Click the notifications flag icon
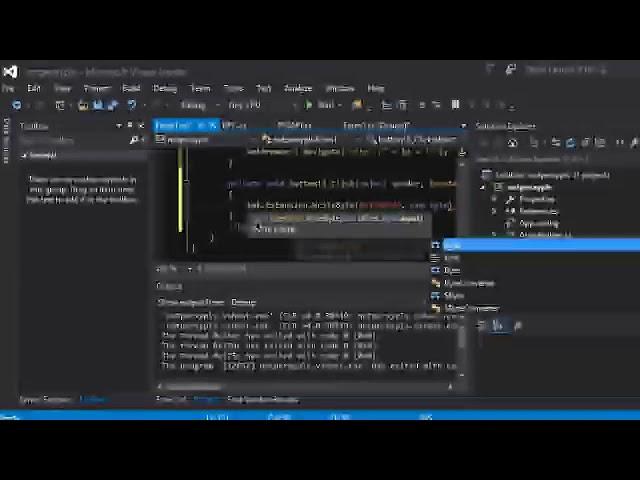 click(x=490, y=70)
